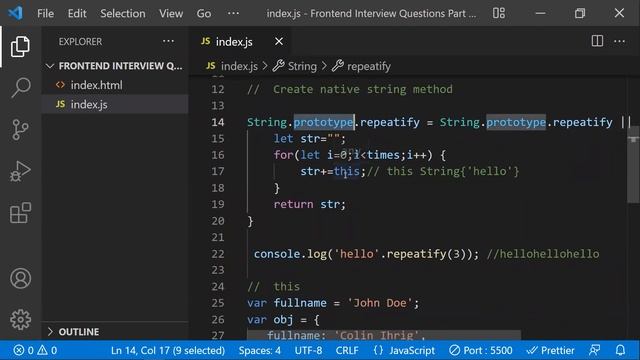Open the Customize Layout icon
Screen dimensions: 640x360
pyautogui.click(x=498, y=13)
